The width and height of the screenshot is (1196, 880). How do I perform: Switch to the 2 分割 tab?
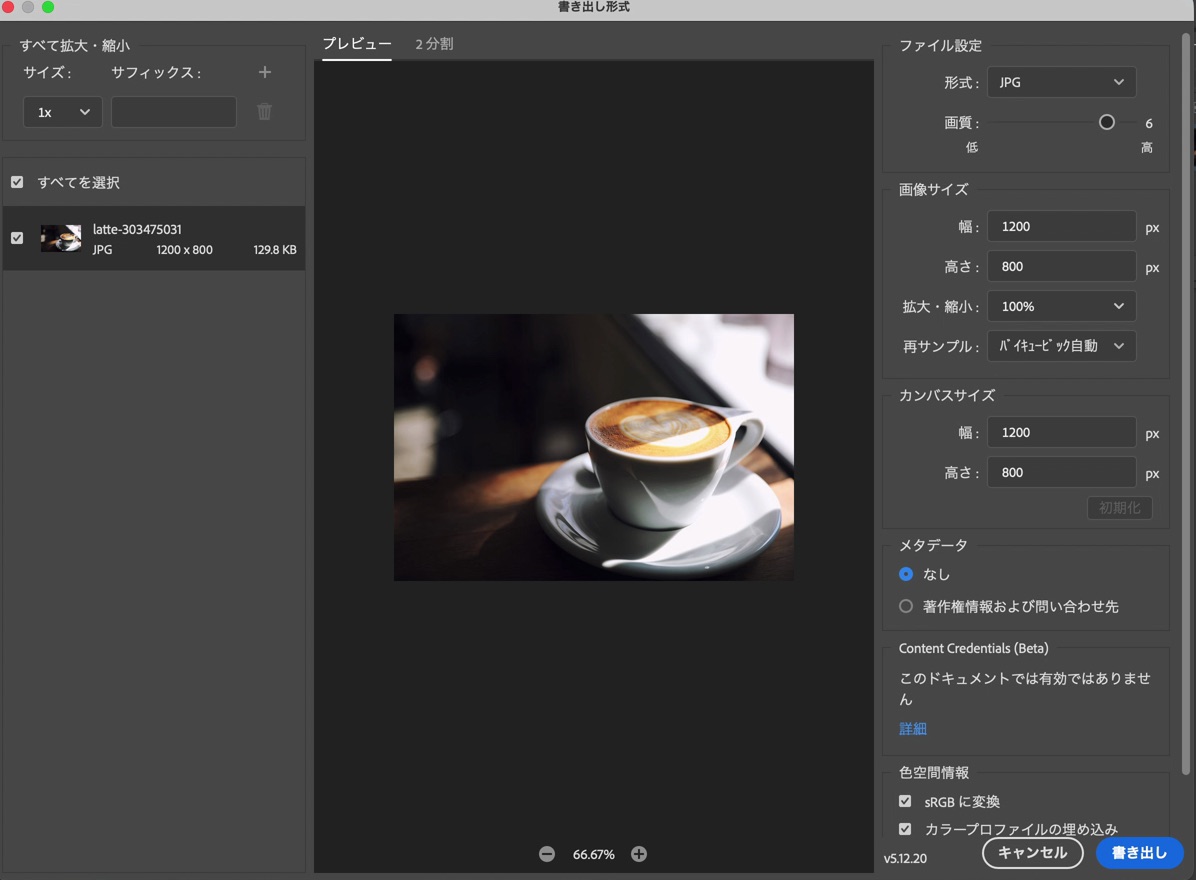(434, 44)
